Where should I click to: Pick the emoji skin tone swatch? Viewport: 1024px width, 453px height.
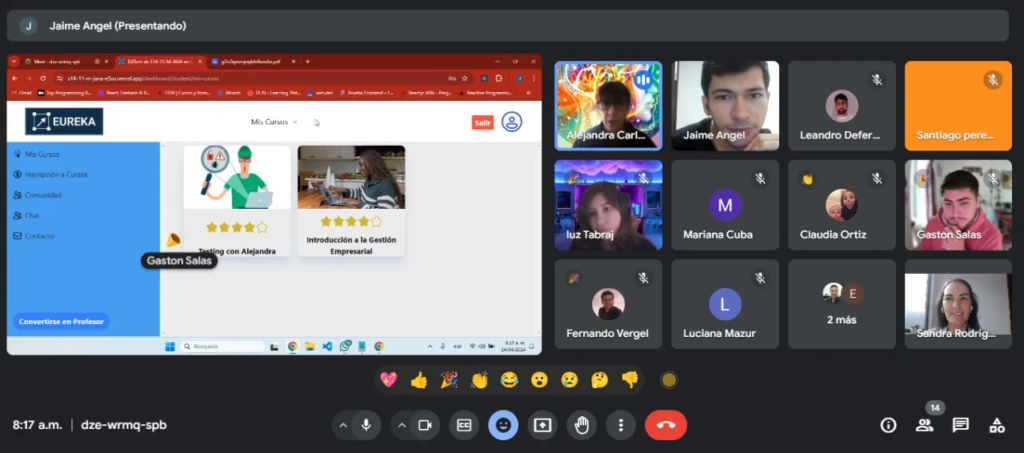(669, 380)
